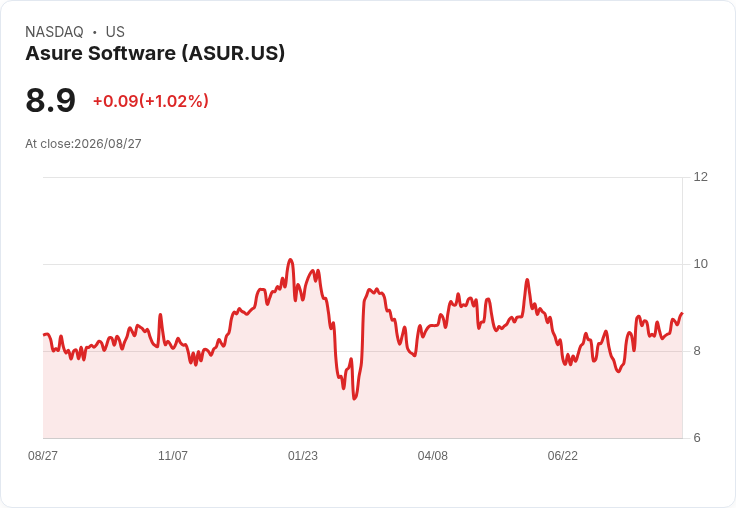
Task: Click the chart's lowest dip near 7
Action: click(354, 398)
